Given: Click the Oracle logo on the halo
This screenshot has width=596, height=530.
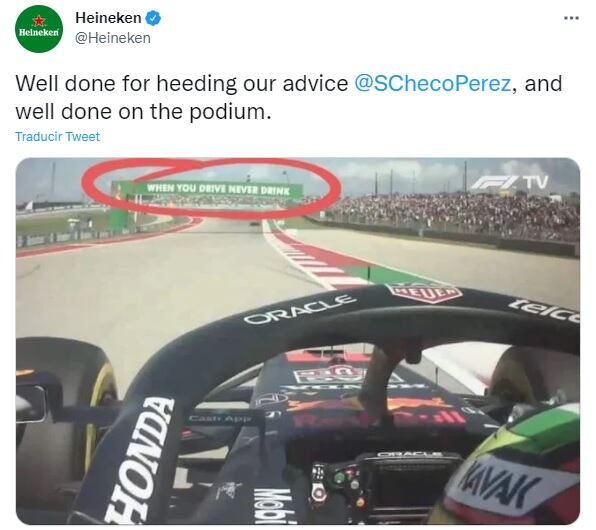Looking at the screenshot, I should [297, 310].
